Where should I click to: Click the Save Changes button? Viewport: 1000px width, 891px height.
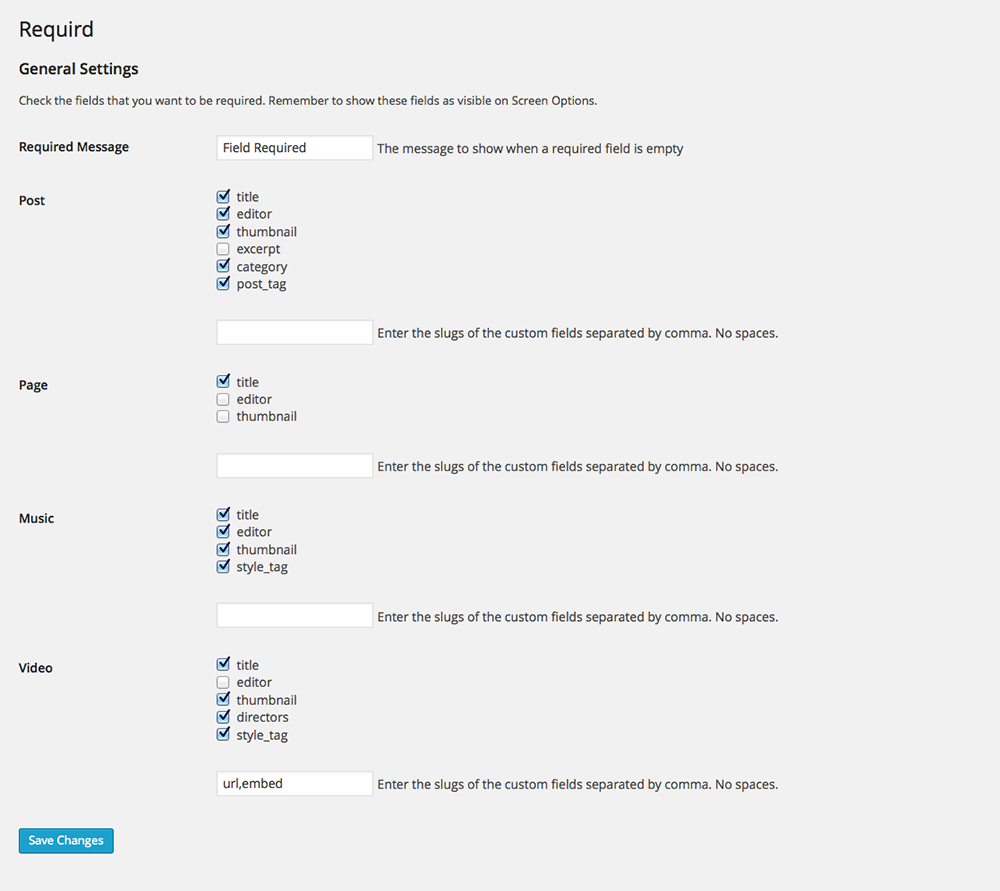click(x=66, y=841)
